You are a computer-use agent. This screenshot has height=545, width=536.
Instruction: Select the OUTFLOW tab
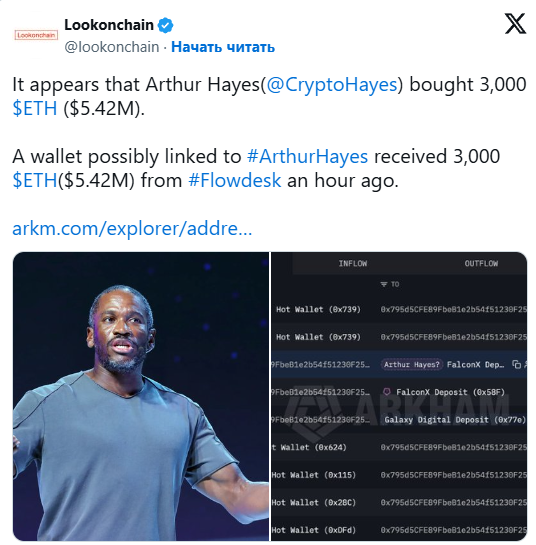click(481, 263)
